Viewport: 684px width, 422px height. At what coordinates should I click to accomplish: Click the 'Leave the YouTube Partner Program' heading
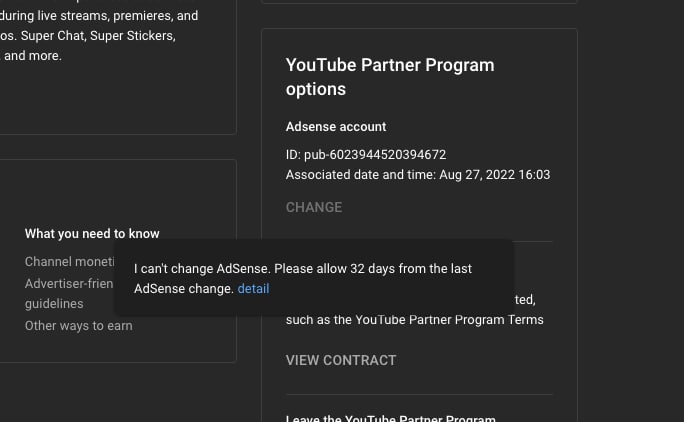[x=390, y=418]
